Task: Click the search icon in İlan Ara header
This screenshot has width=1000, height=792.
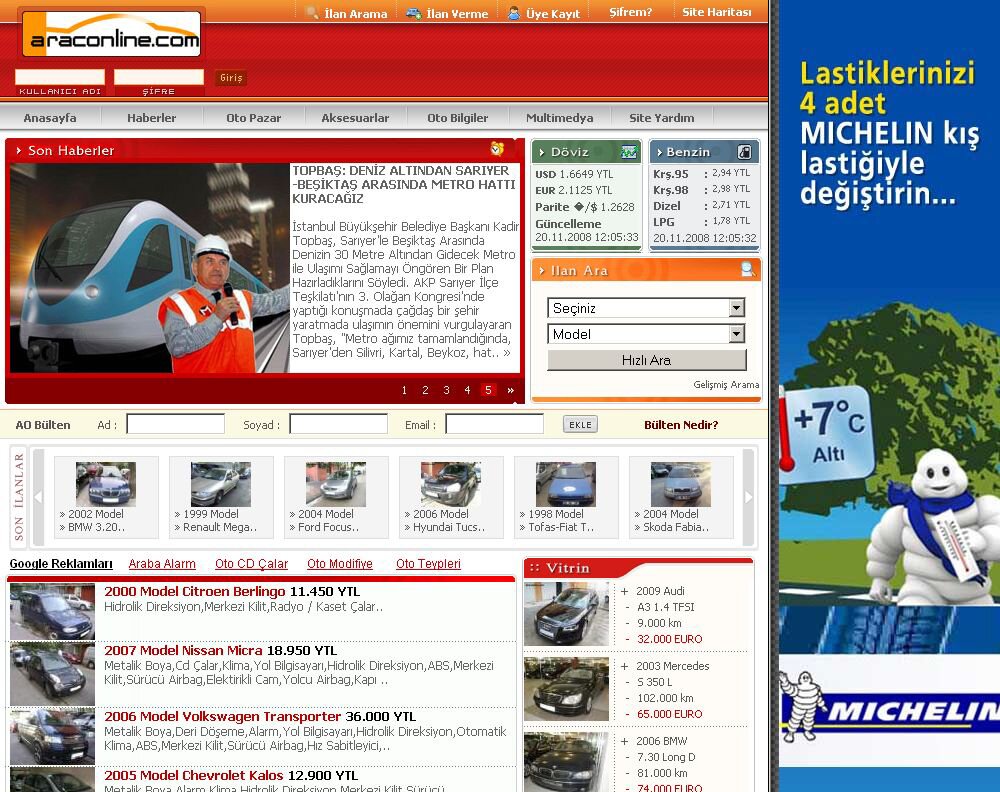Action: [x=747, y=269]
